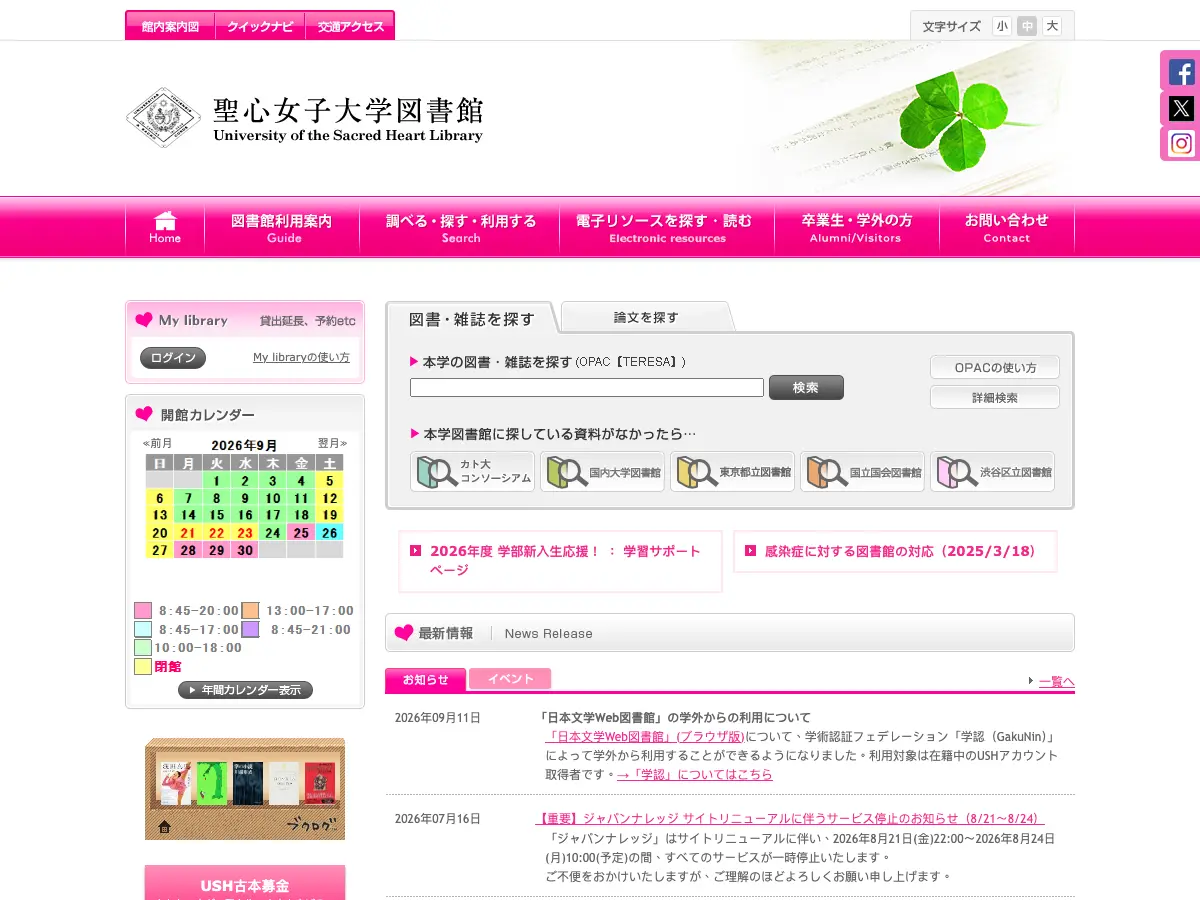Click the 最新情報 heart icon

pos(404,633)
